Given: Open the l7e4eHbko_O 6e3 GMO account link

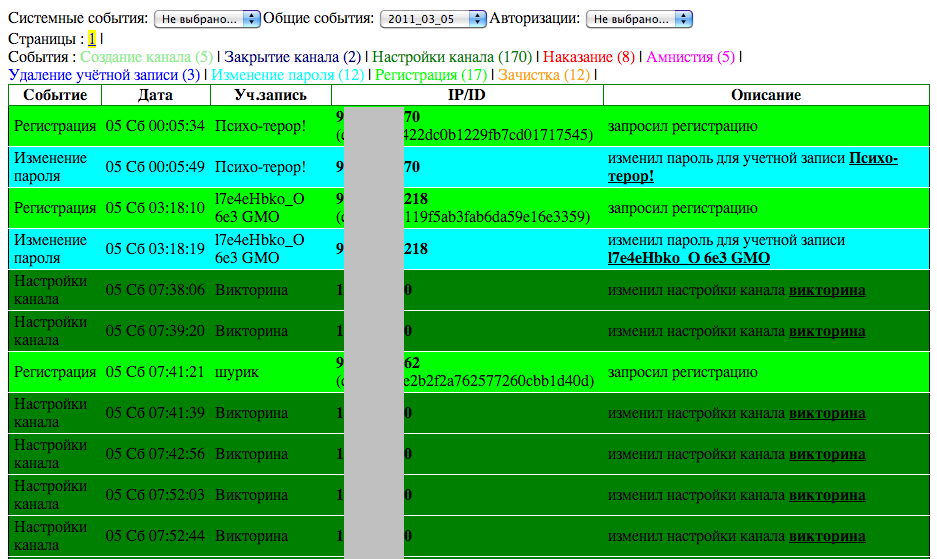Looking at the screenshot, I should pos(689,257).
